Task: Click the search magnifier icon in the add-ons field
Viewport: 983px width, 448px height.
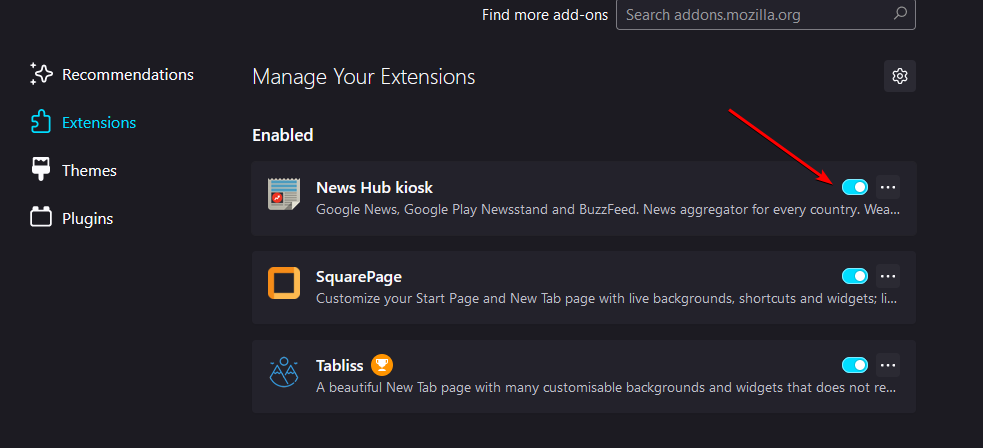Action: coord(900,13)
